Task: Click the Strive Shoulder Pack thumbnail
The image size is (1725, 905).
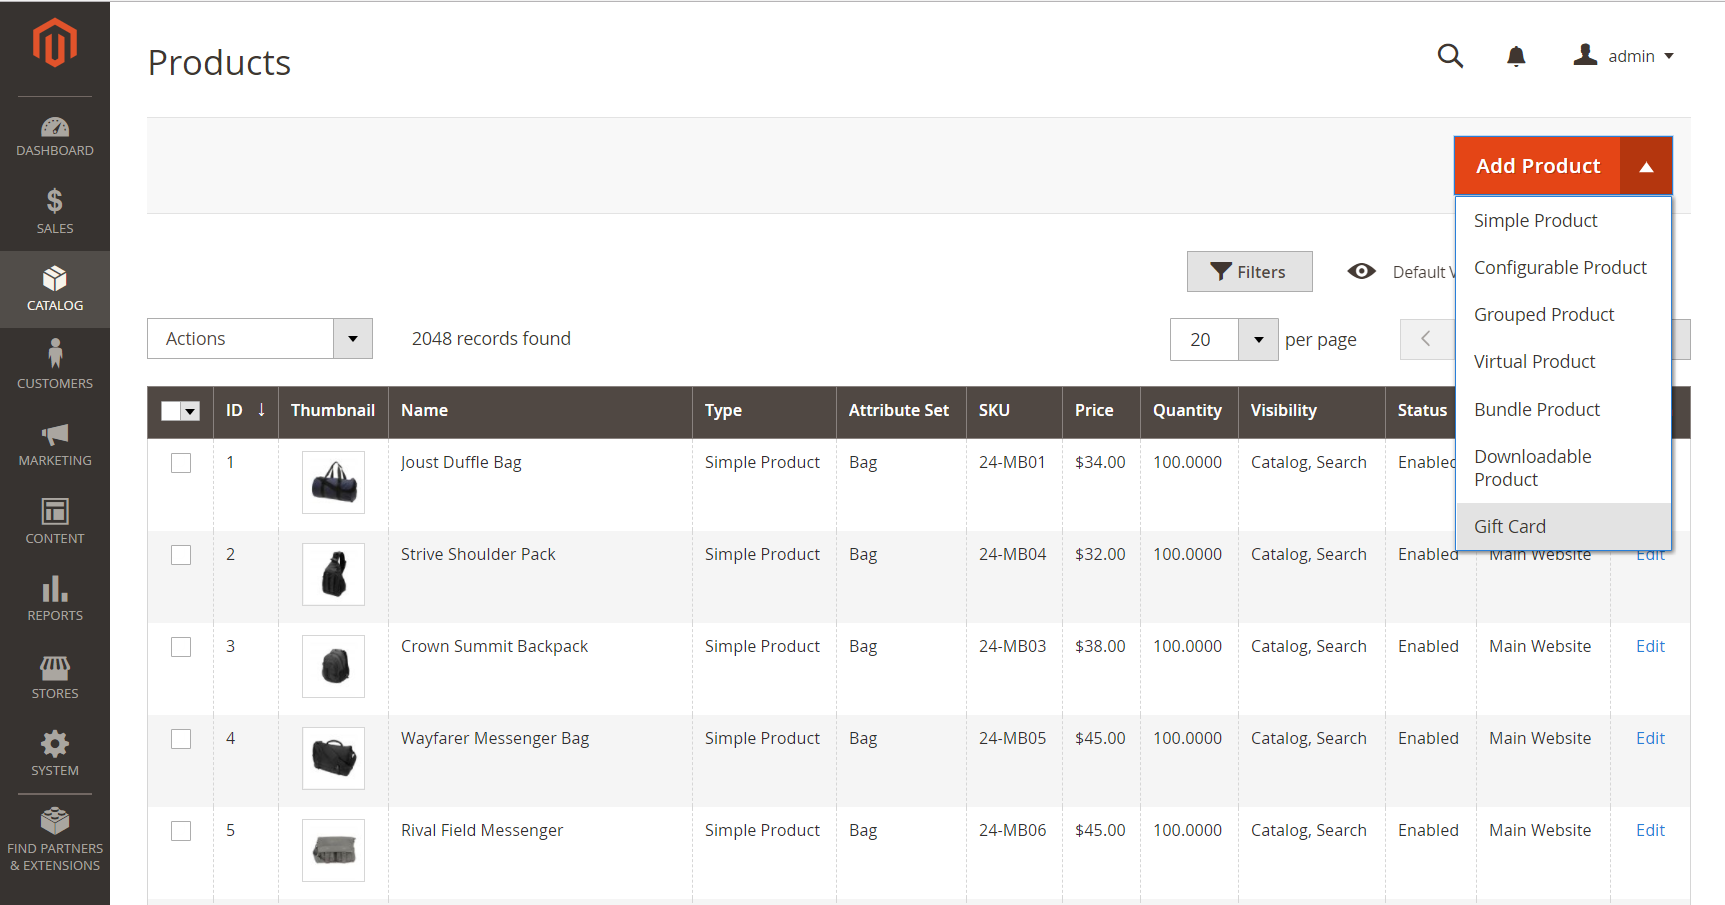Action: point(333,574)
